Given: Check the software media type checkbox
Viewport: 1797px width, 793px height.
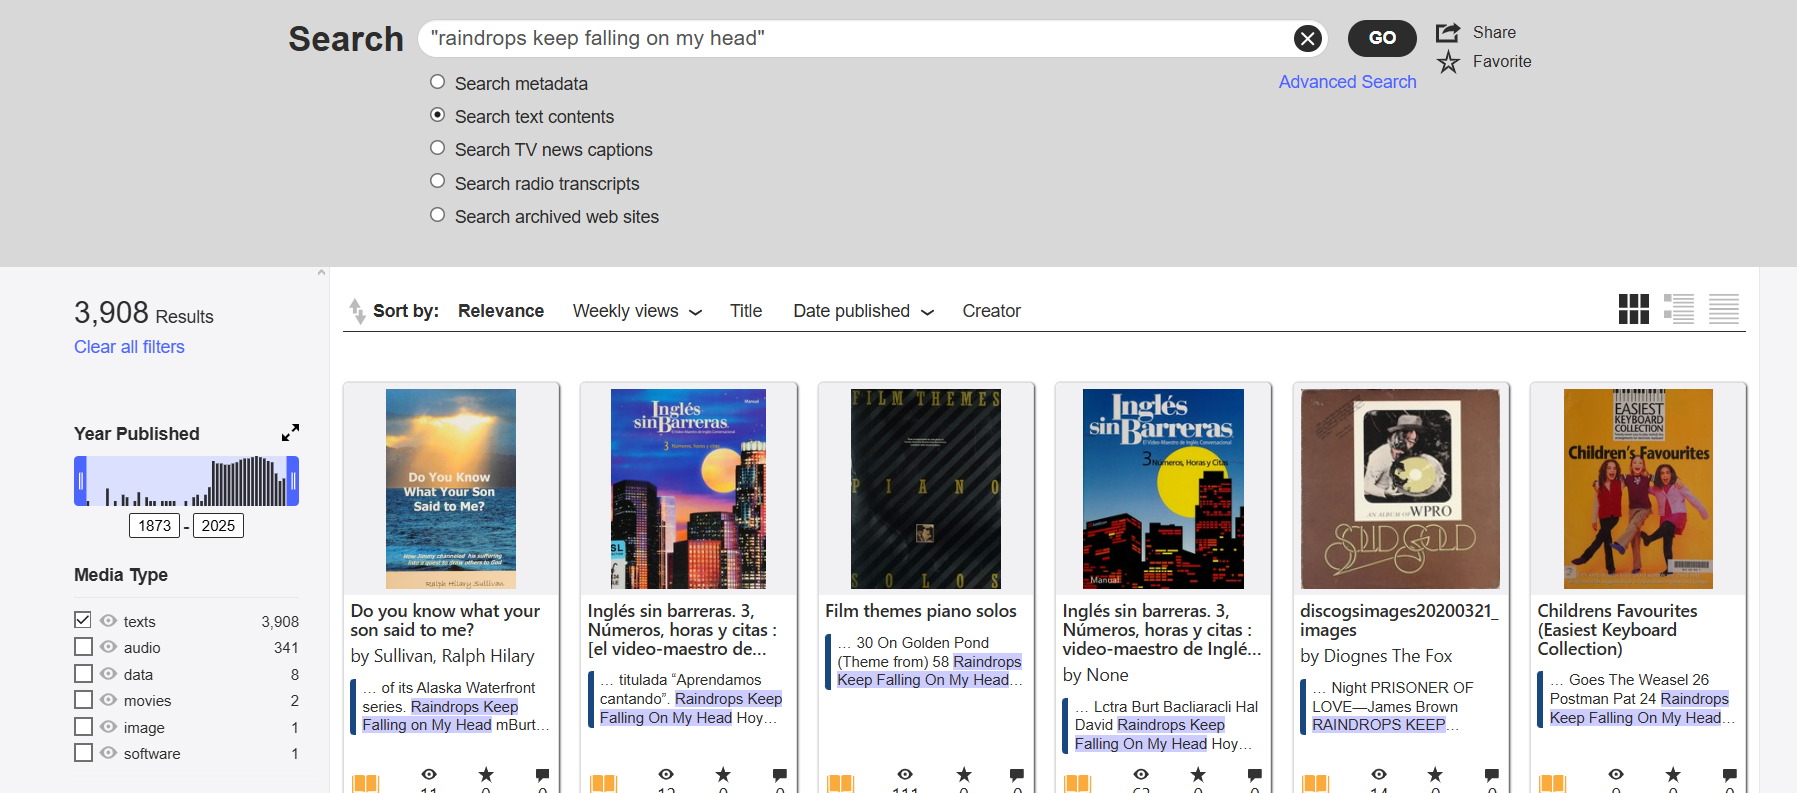Looking at the screenshot, I should coord(83,753).
